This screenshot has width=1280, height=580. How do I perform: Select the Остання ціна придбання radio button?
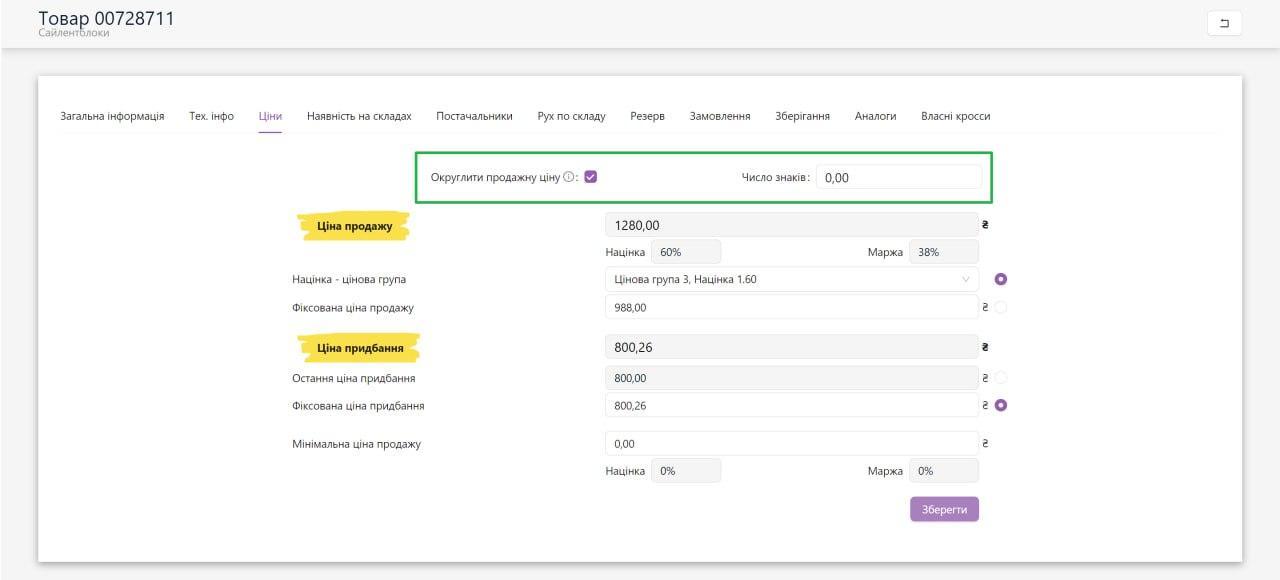1000,378
